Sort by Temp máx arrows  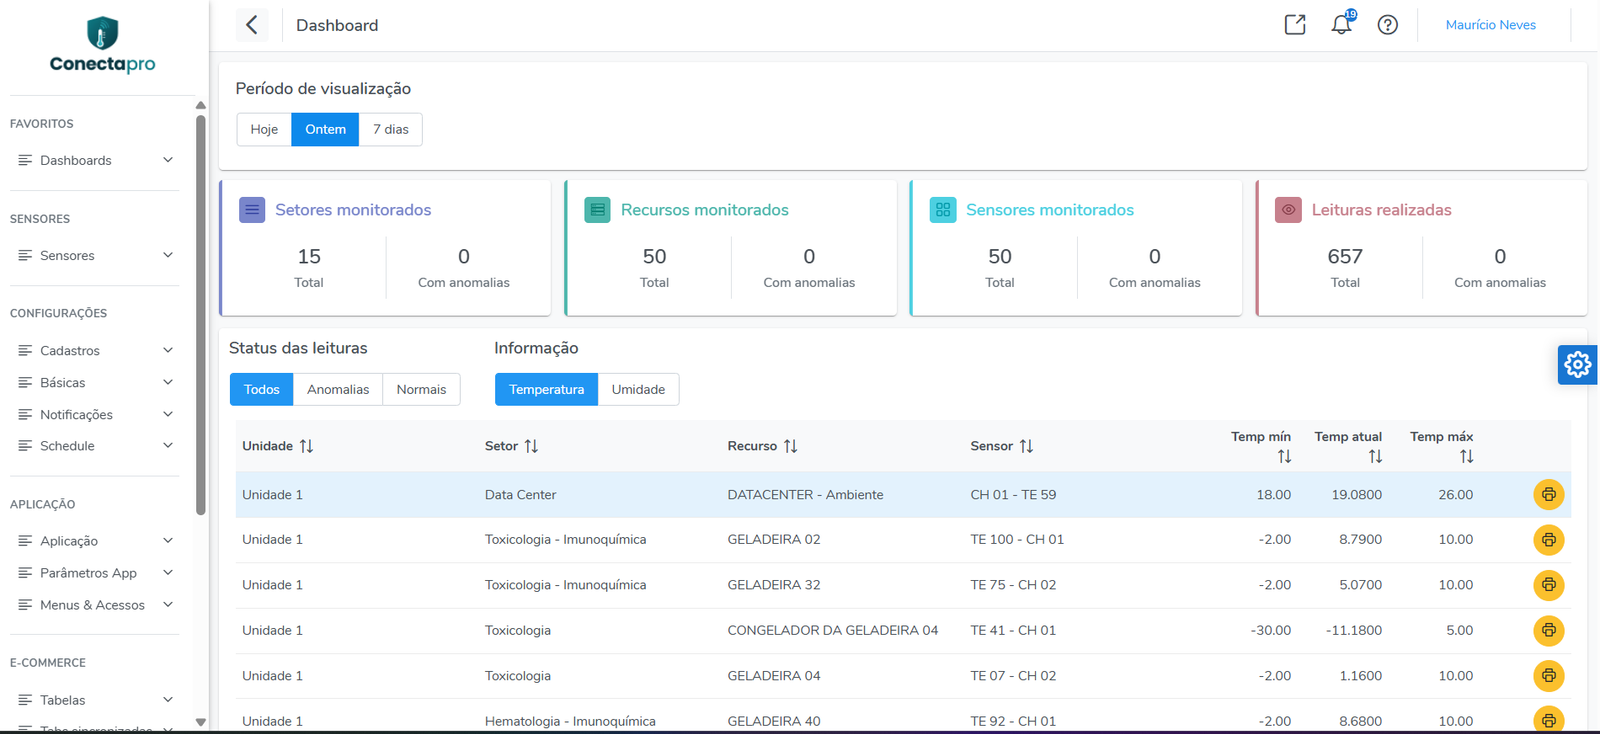point(1466,456)
